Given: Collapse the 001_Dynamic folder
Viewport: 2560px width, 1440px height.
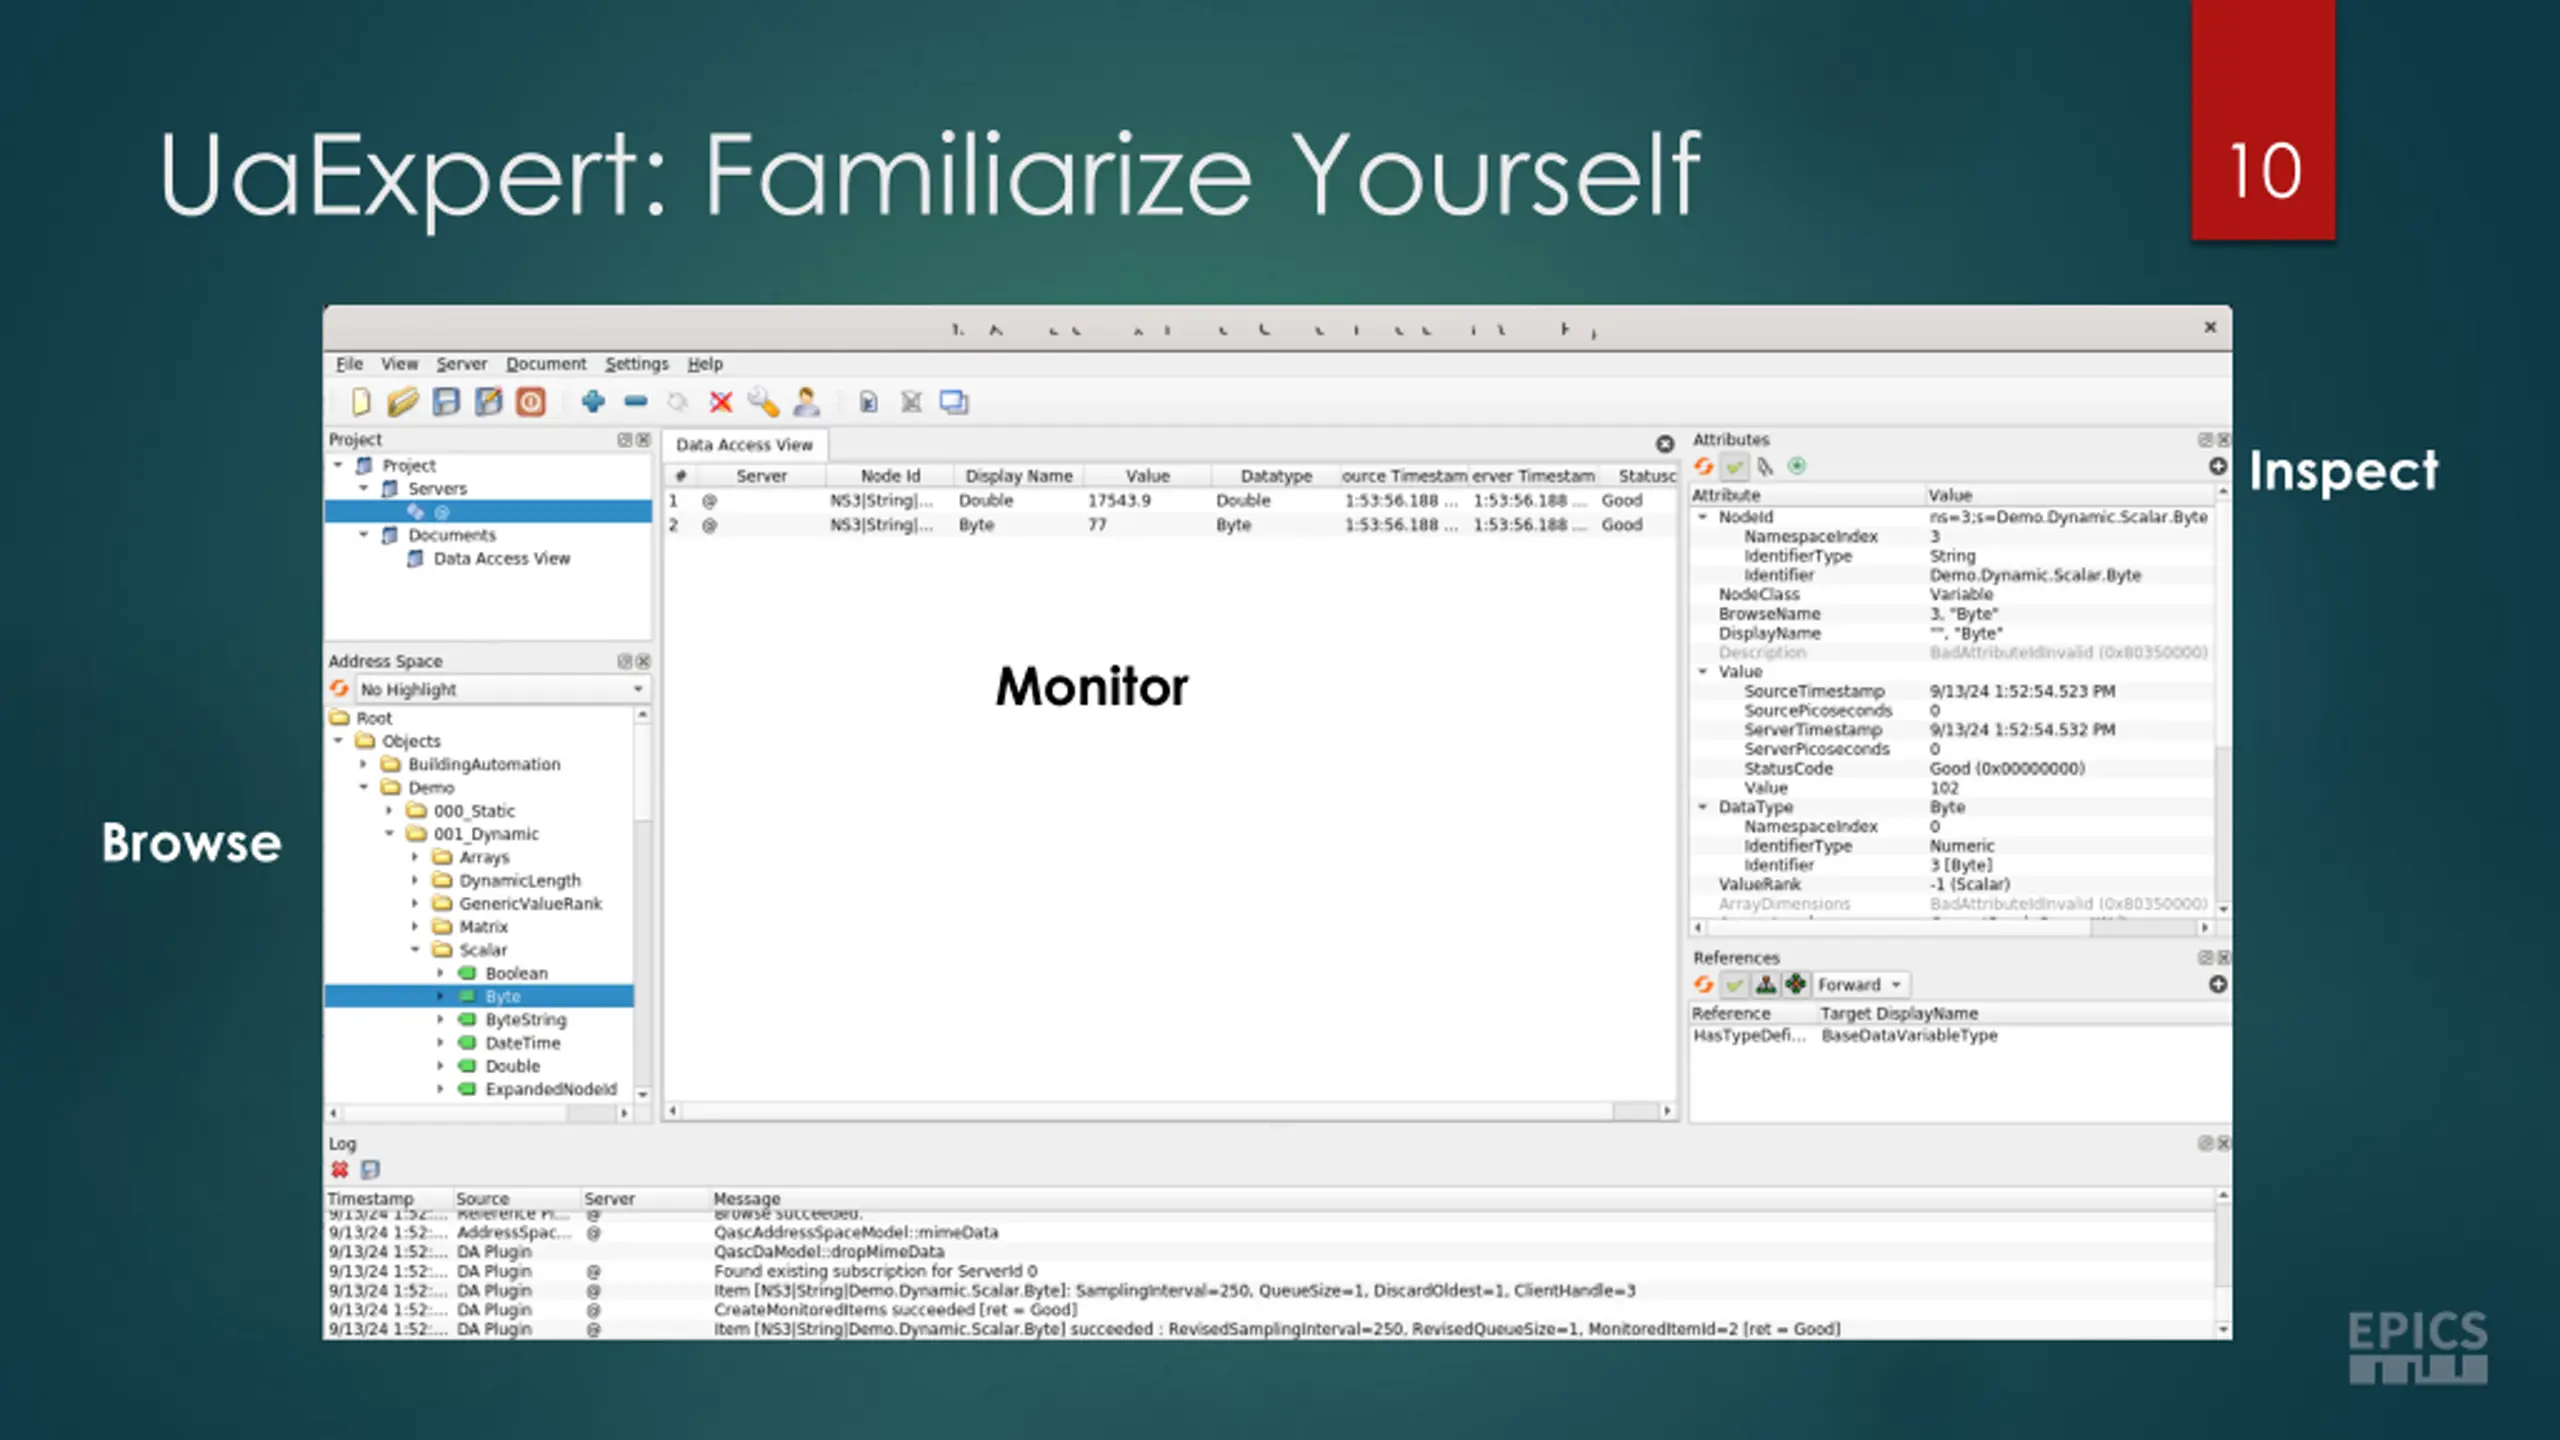Looking at the screenshot, I should 390,833.
